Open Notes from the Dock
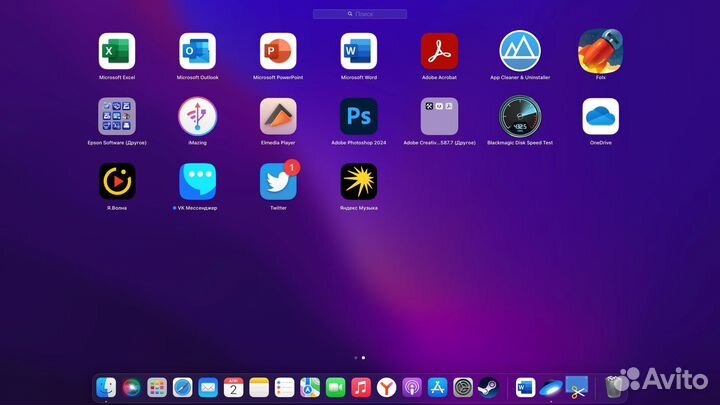Image resolution: width=720 pixels, height=405 pixels. coord(259,388)
